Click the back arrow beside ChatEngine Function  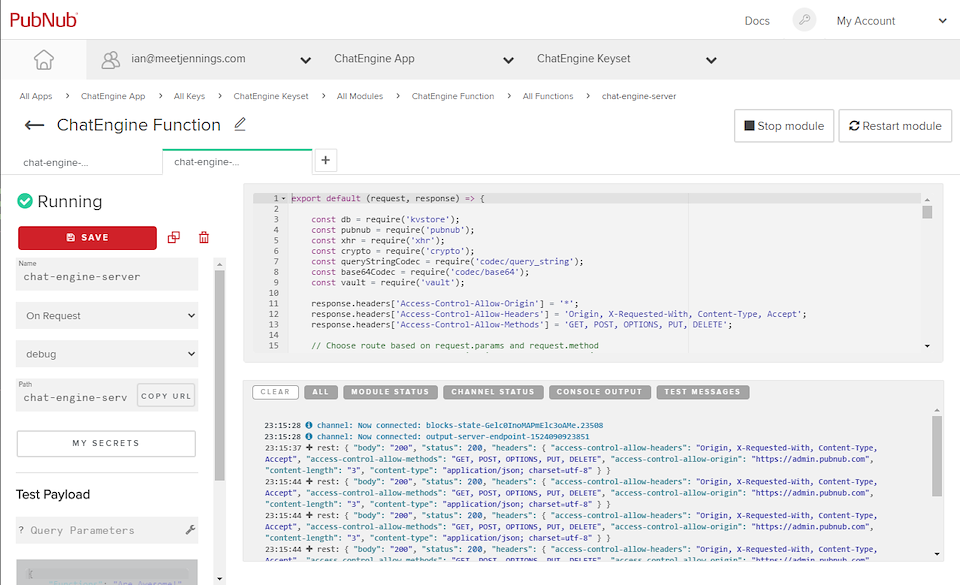(35, 125)
